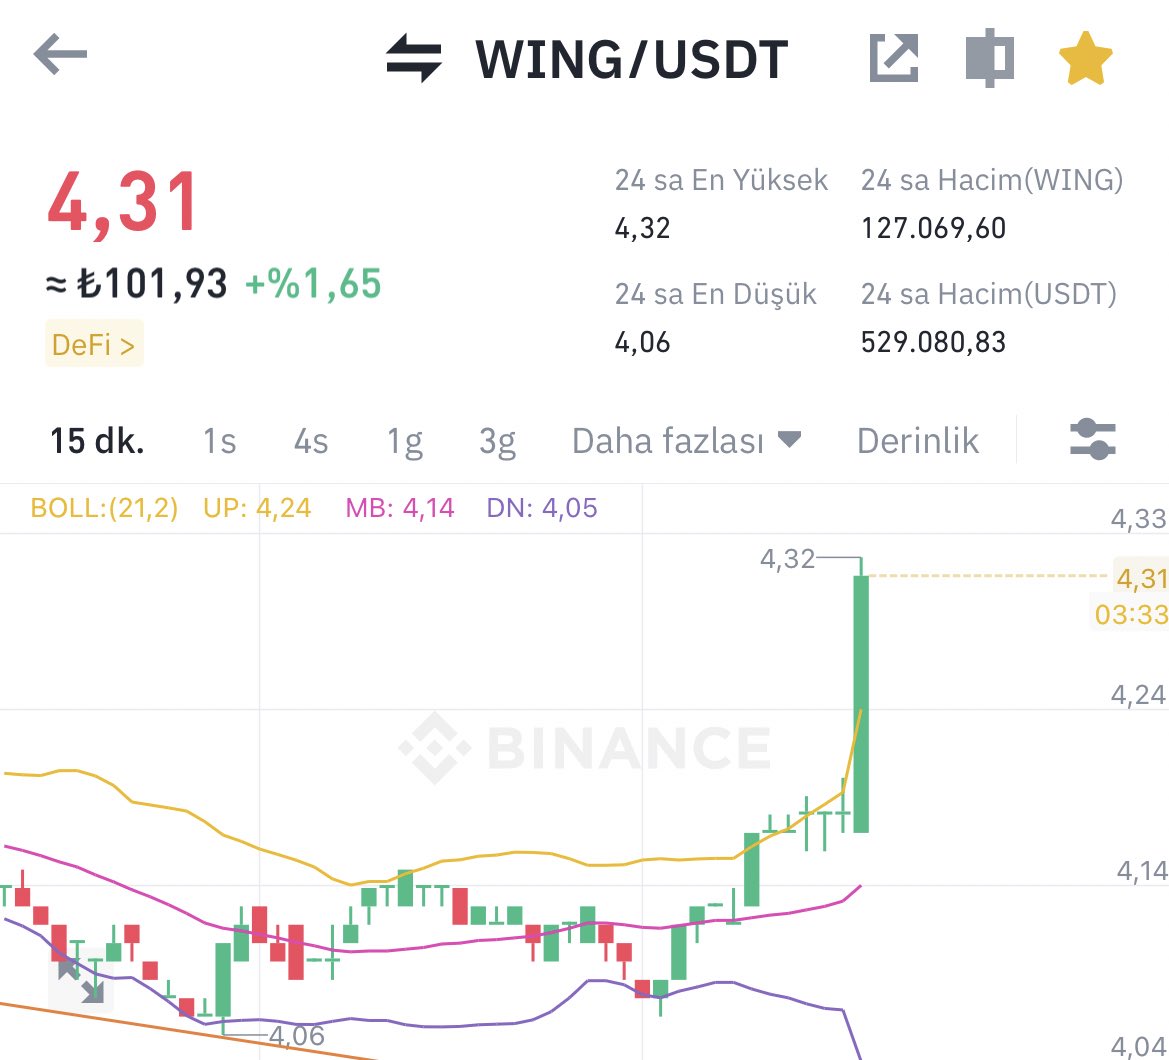Toggle the yellow favorite star
The width and height of the screenshot is (1169, 1060).
[x=1086, y=57]
